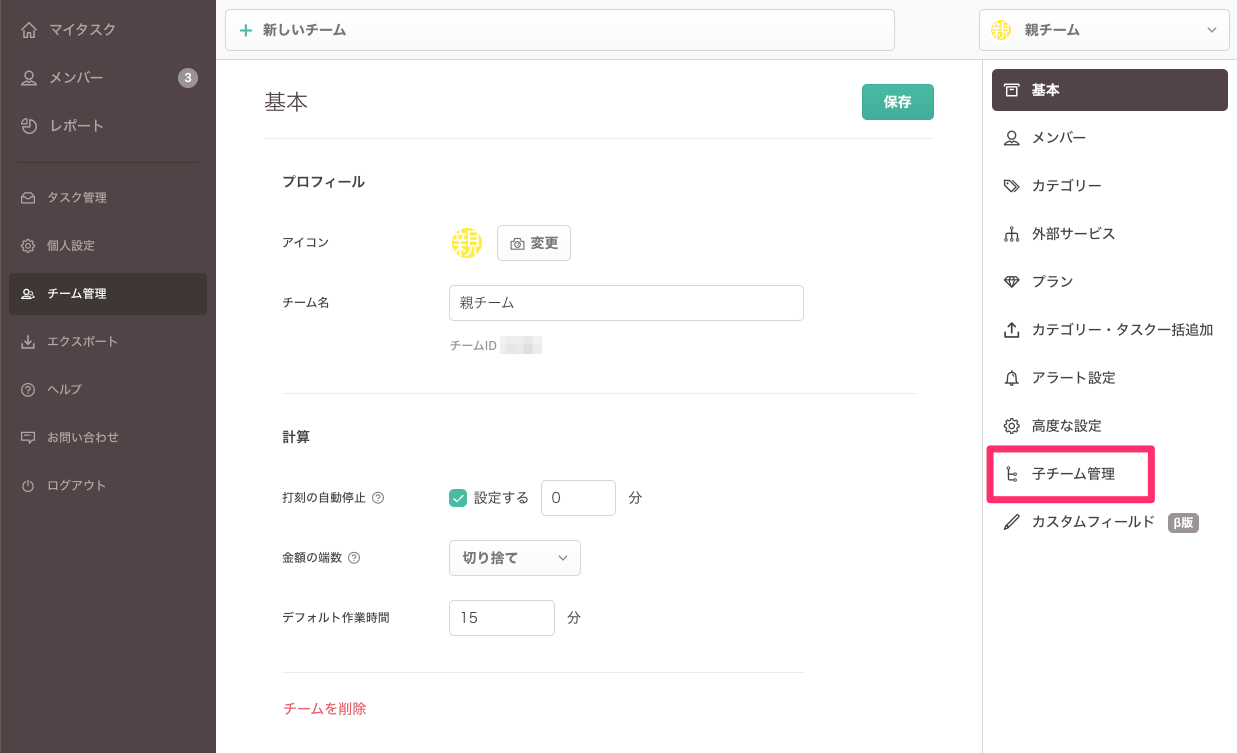Toggle the 設定する checkbox
The width and height of the screenshot is (1237, 753).
click(x=458, y=498)
